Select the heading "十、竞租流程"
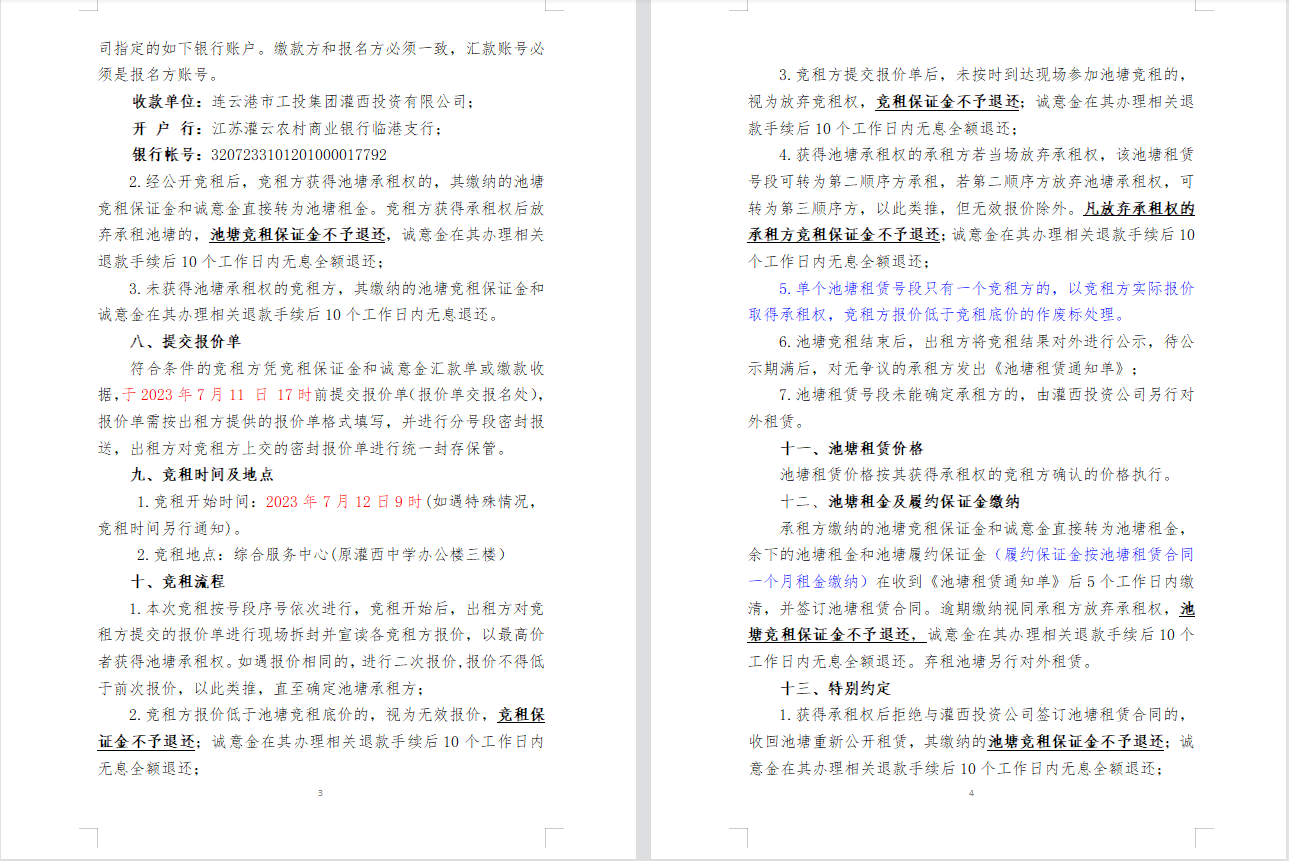Image resolution: width=1289 pixels, height=861 pixels. (177, 581)
